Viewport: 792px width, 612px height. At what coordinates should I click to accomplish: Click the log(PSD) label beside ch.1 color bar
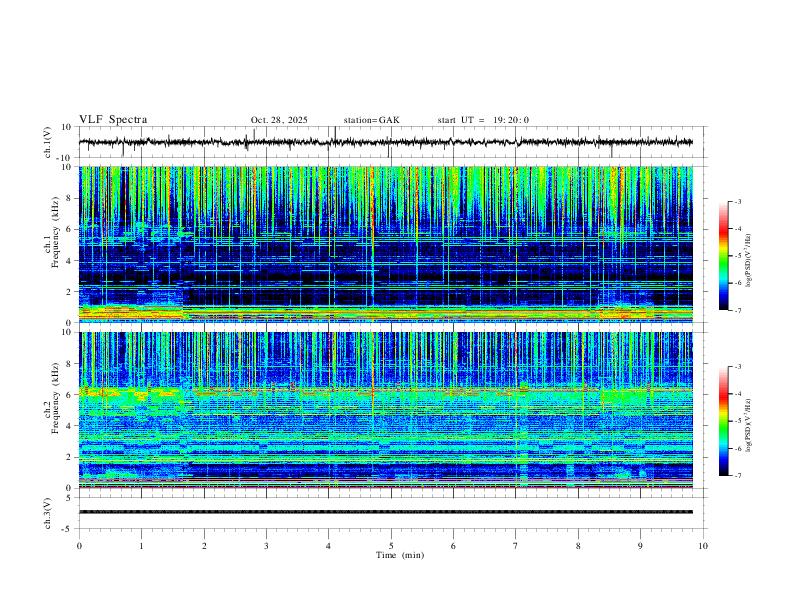(x=748, y=260)
